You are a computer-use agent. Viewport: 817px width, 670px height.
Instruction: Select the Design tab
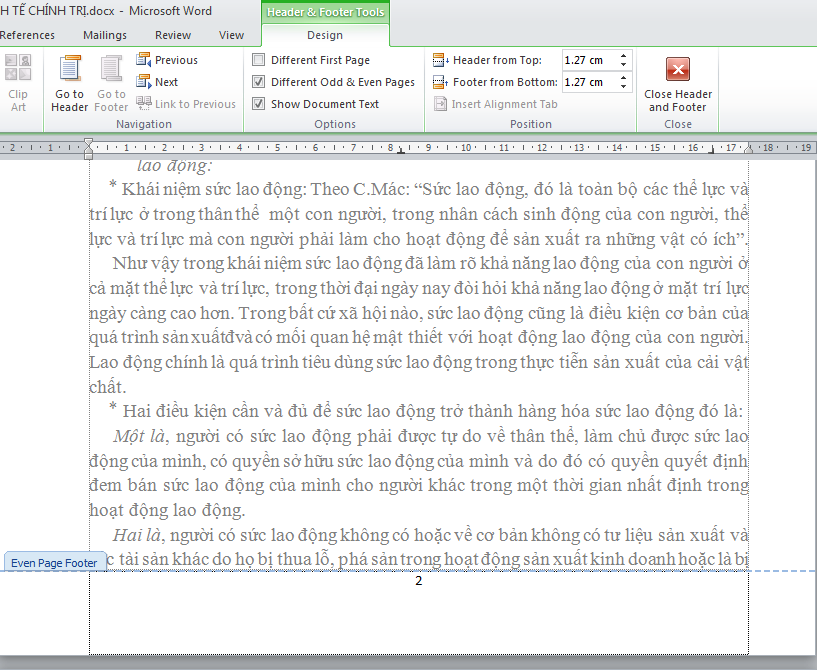pos(325,35)
